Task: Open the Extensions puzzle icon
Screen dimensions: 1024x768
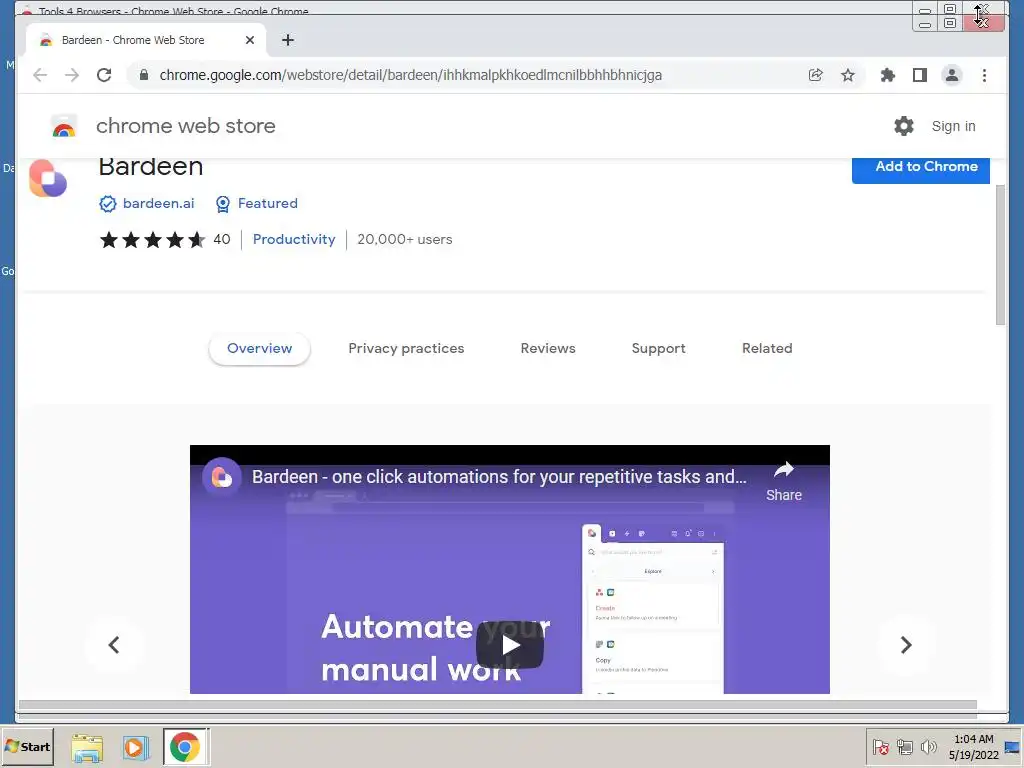Action: [888, 75]
